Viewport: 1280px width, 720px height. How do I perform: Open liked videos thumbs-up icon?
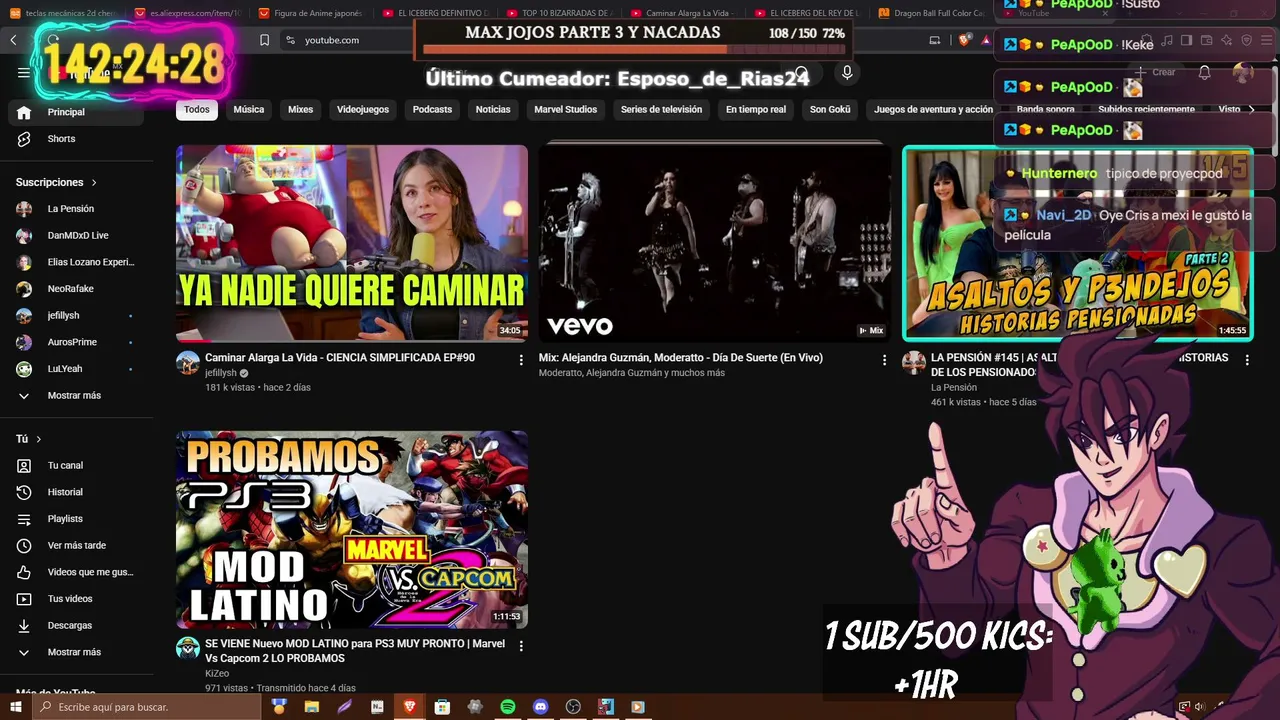24,572
